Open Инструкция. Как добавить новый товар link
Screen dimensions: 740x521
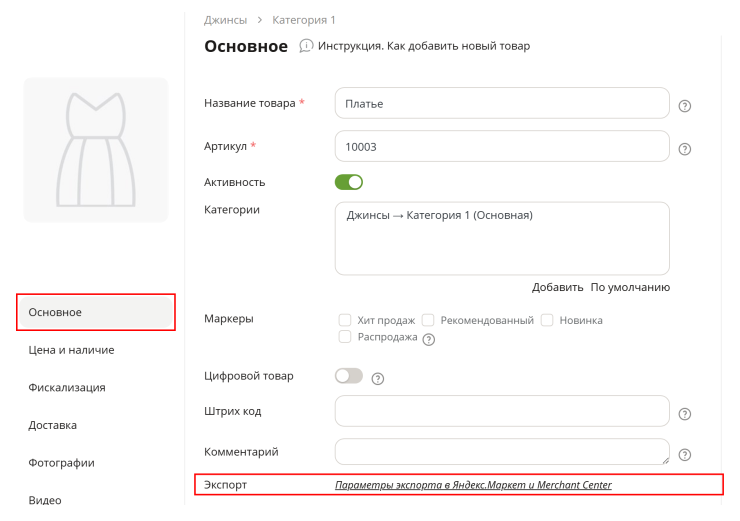tap(424, 46)
